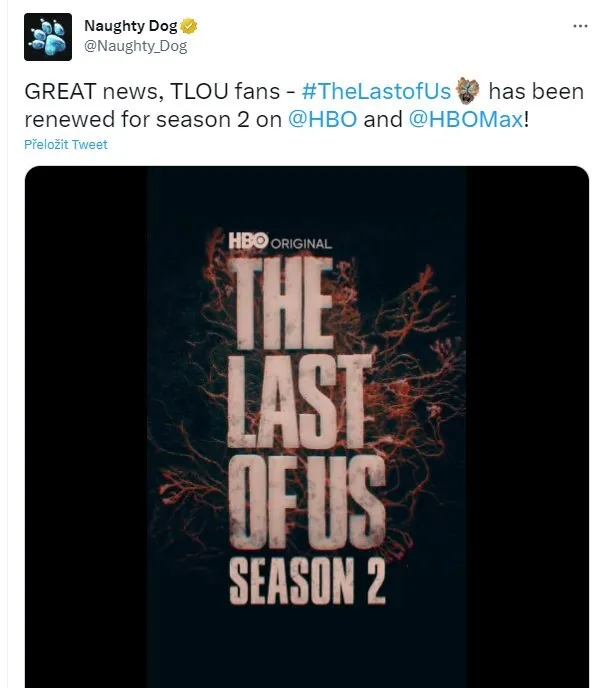Click the clicker emoji after the hashtag
Screen dimensions: 604x688
(x=467, y=91)
